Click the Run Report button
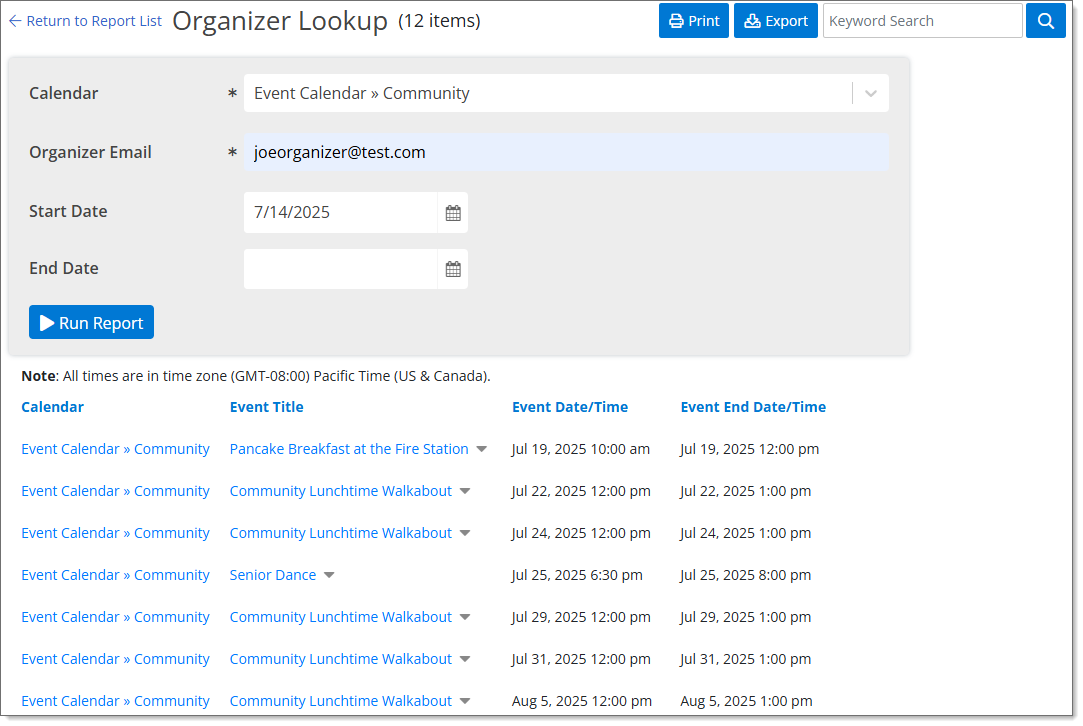Screen dimensions: 1083x726 pos(91,321)
